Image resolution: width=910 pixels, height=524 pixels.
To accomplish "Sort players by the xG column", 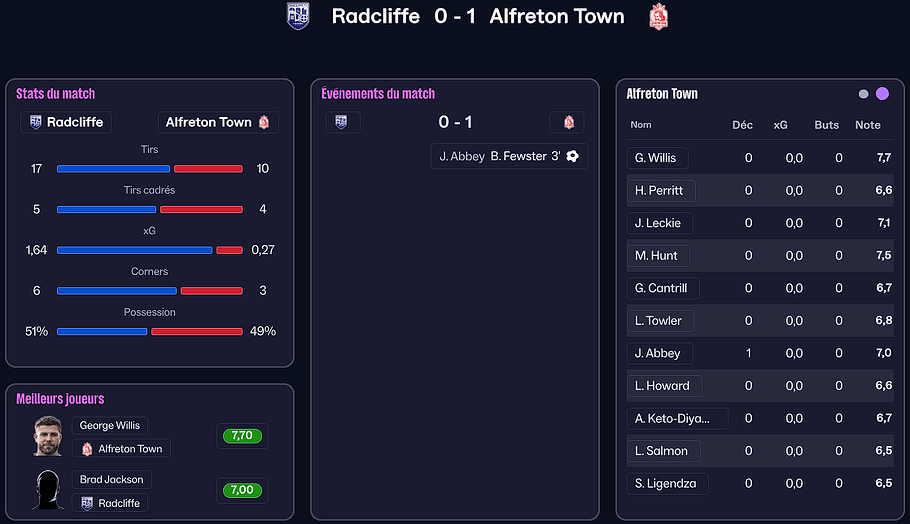I will 781,125.
